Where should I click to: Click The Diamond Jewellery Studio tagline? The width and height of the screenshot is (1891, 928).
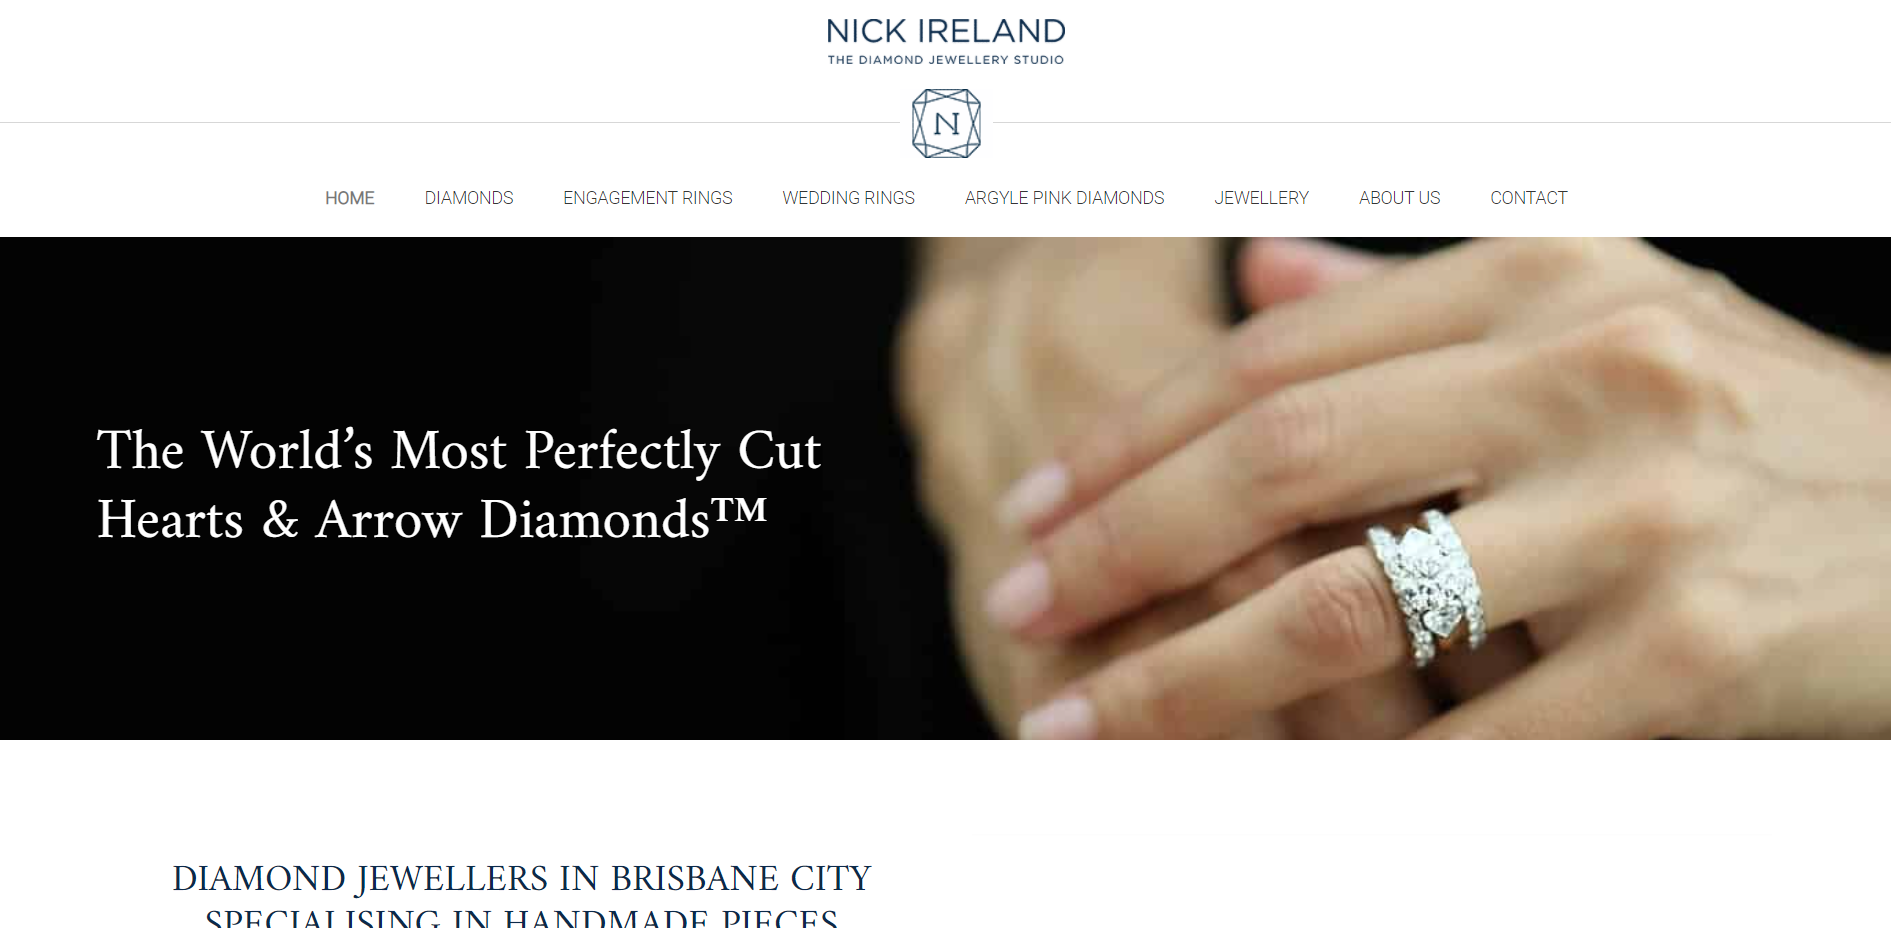tap(946, 60)
